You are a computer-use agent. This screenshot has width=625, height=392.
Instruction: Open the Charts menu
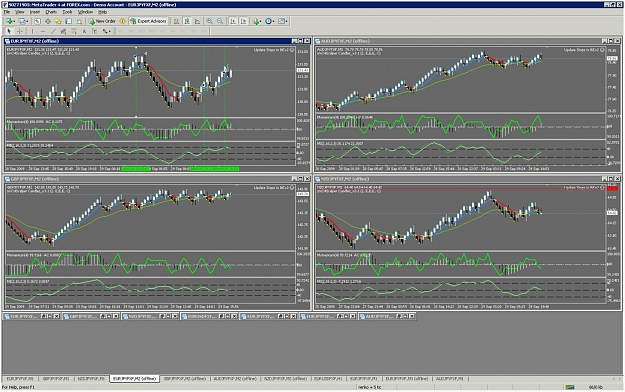(x=51, y=12)
